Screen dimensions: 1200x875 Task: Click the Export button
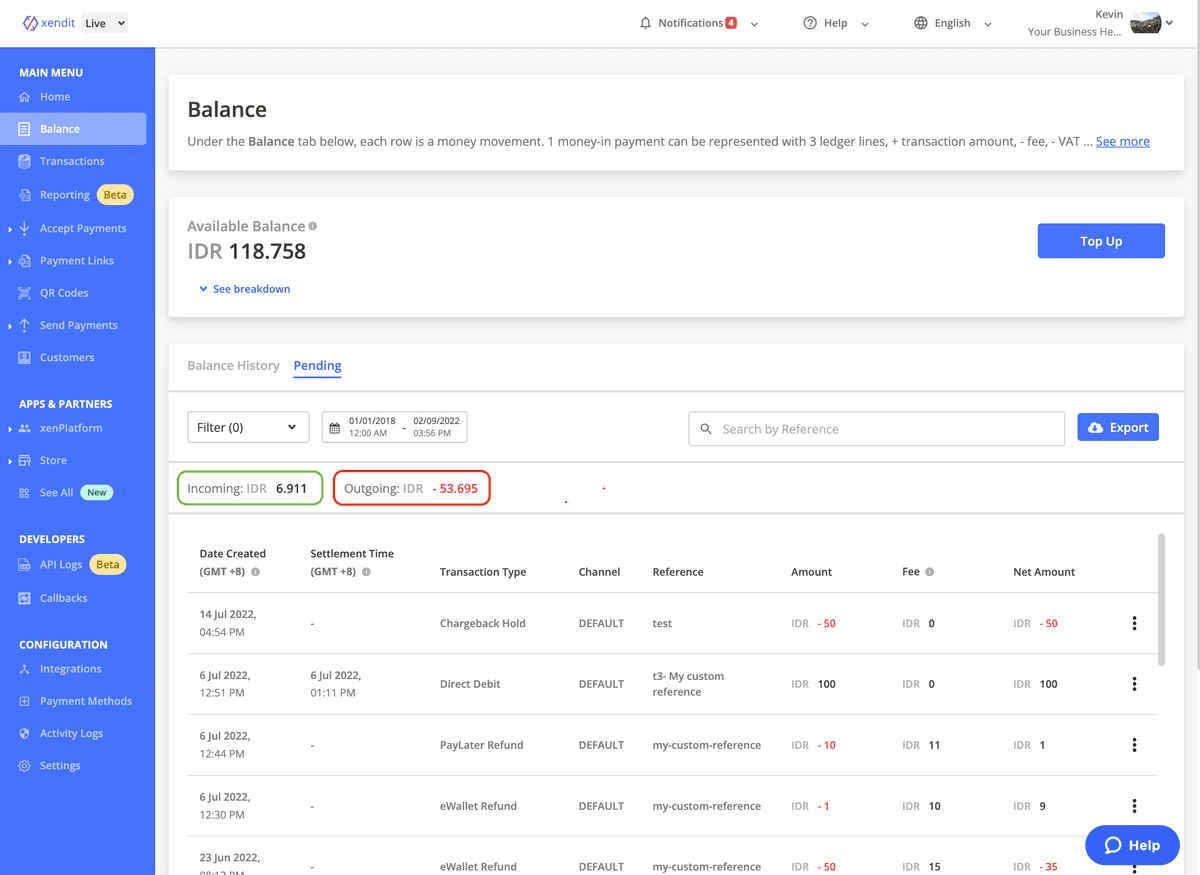point(1117,427)
